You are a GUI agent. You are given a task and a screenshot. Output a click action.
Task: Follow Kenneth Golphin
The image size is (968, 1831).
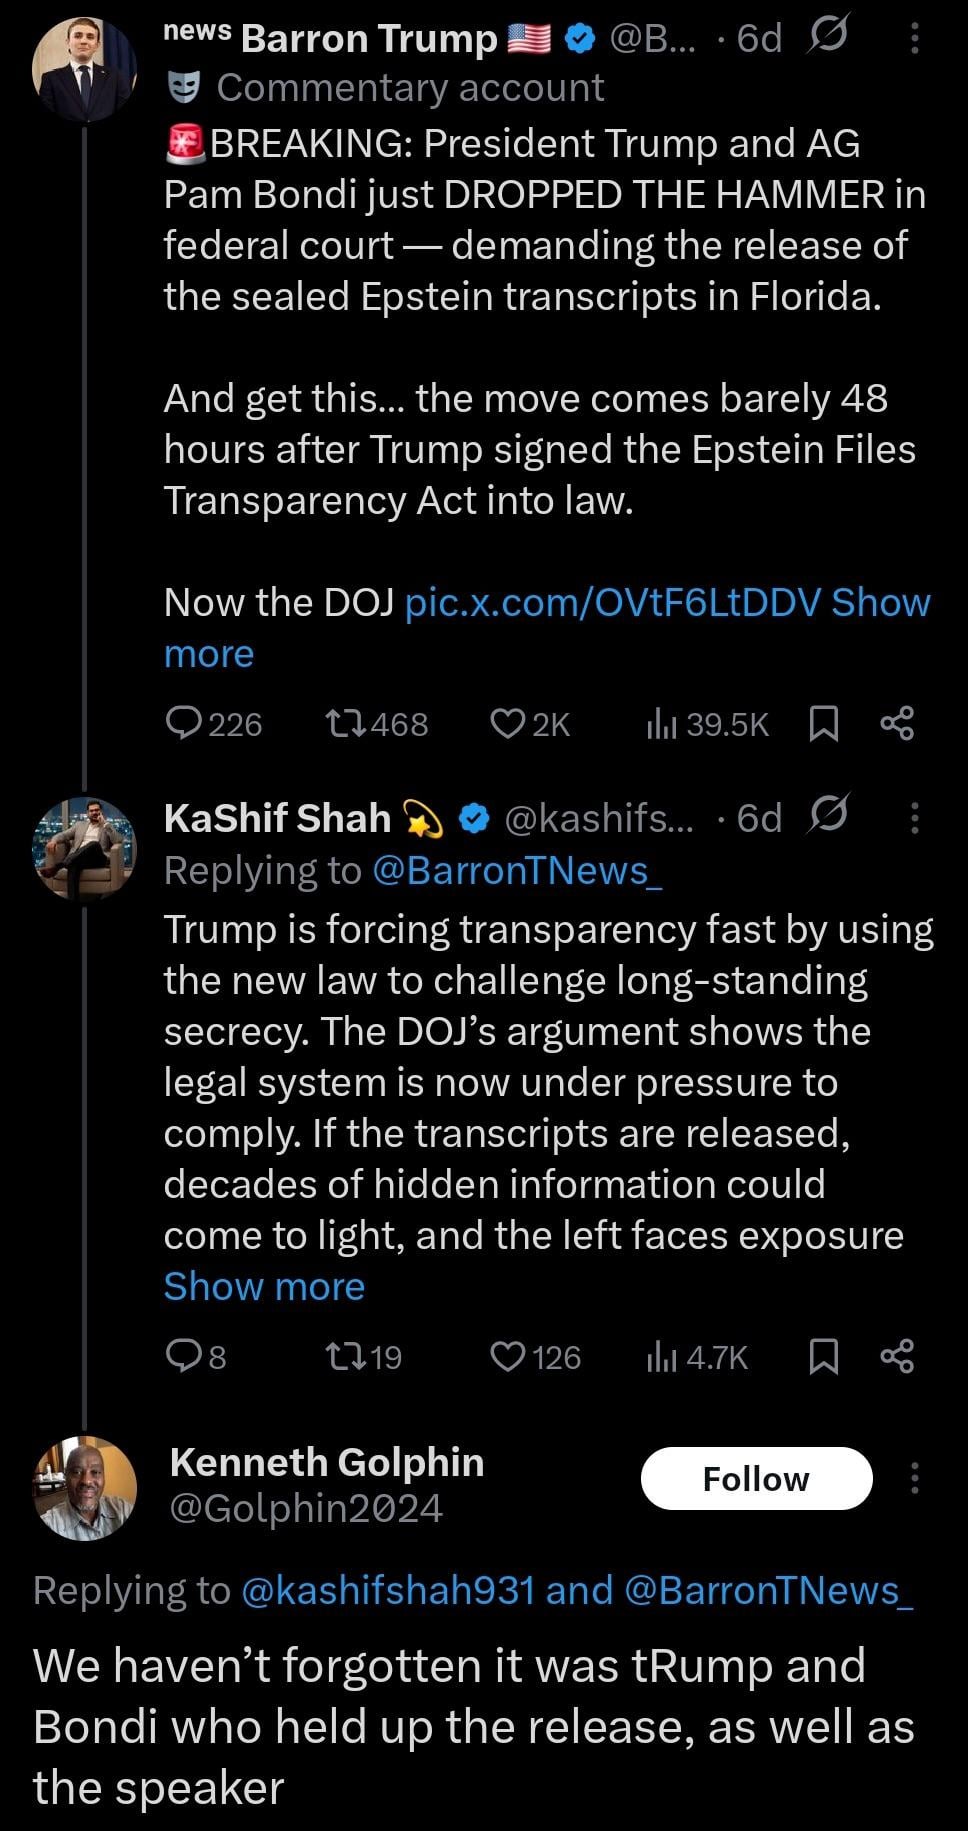point(756,1478)
